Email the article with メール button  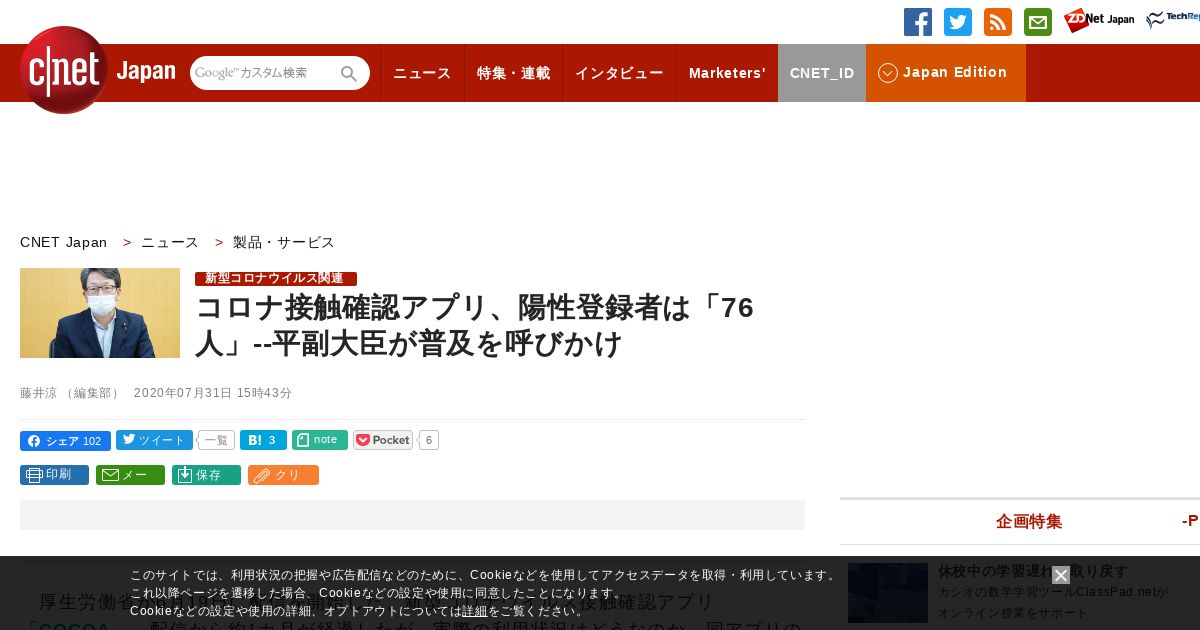coord(130,475)
